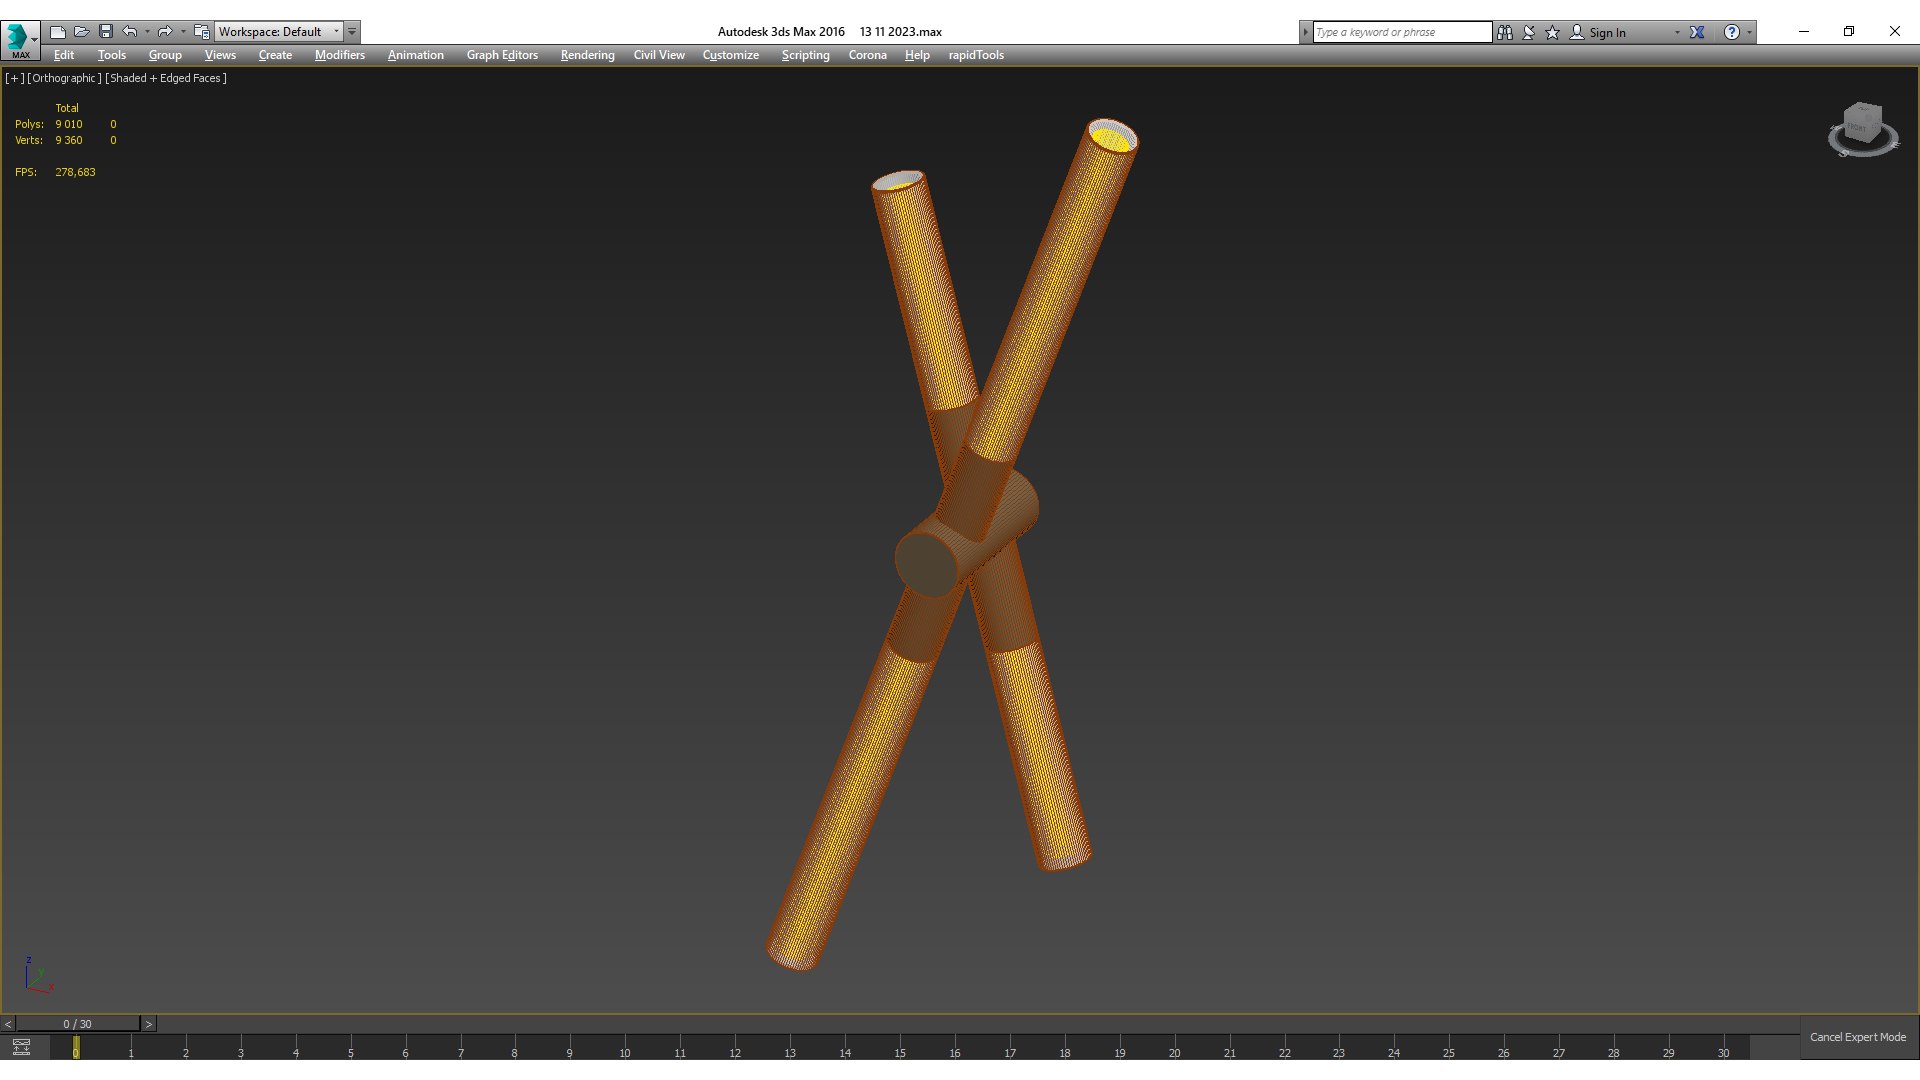Create a new scene file
1920x1080 pixels.
(x=58, y=32)
